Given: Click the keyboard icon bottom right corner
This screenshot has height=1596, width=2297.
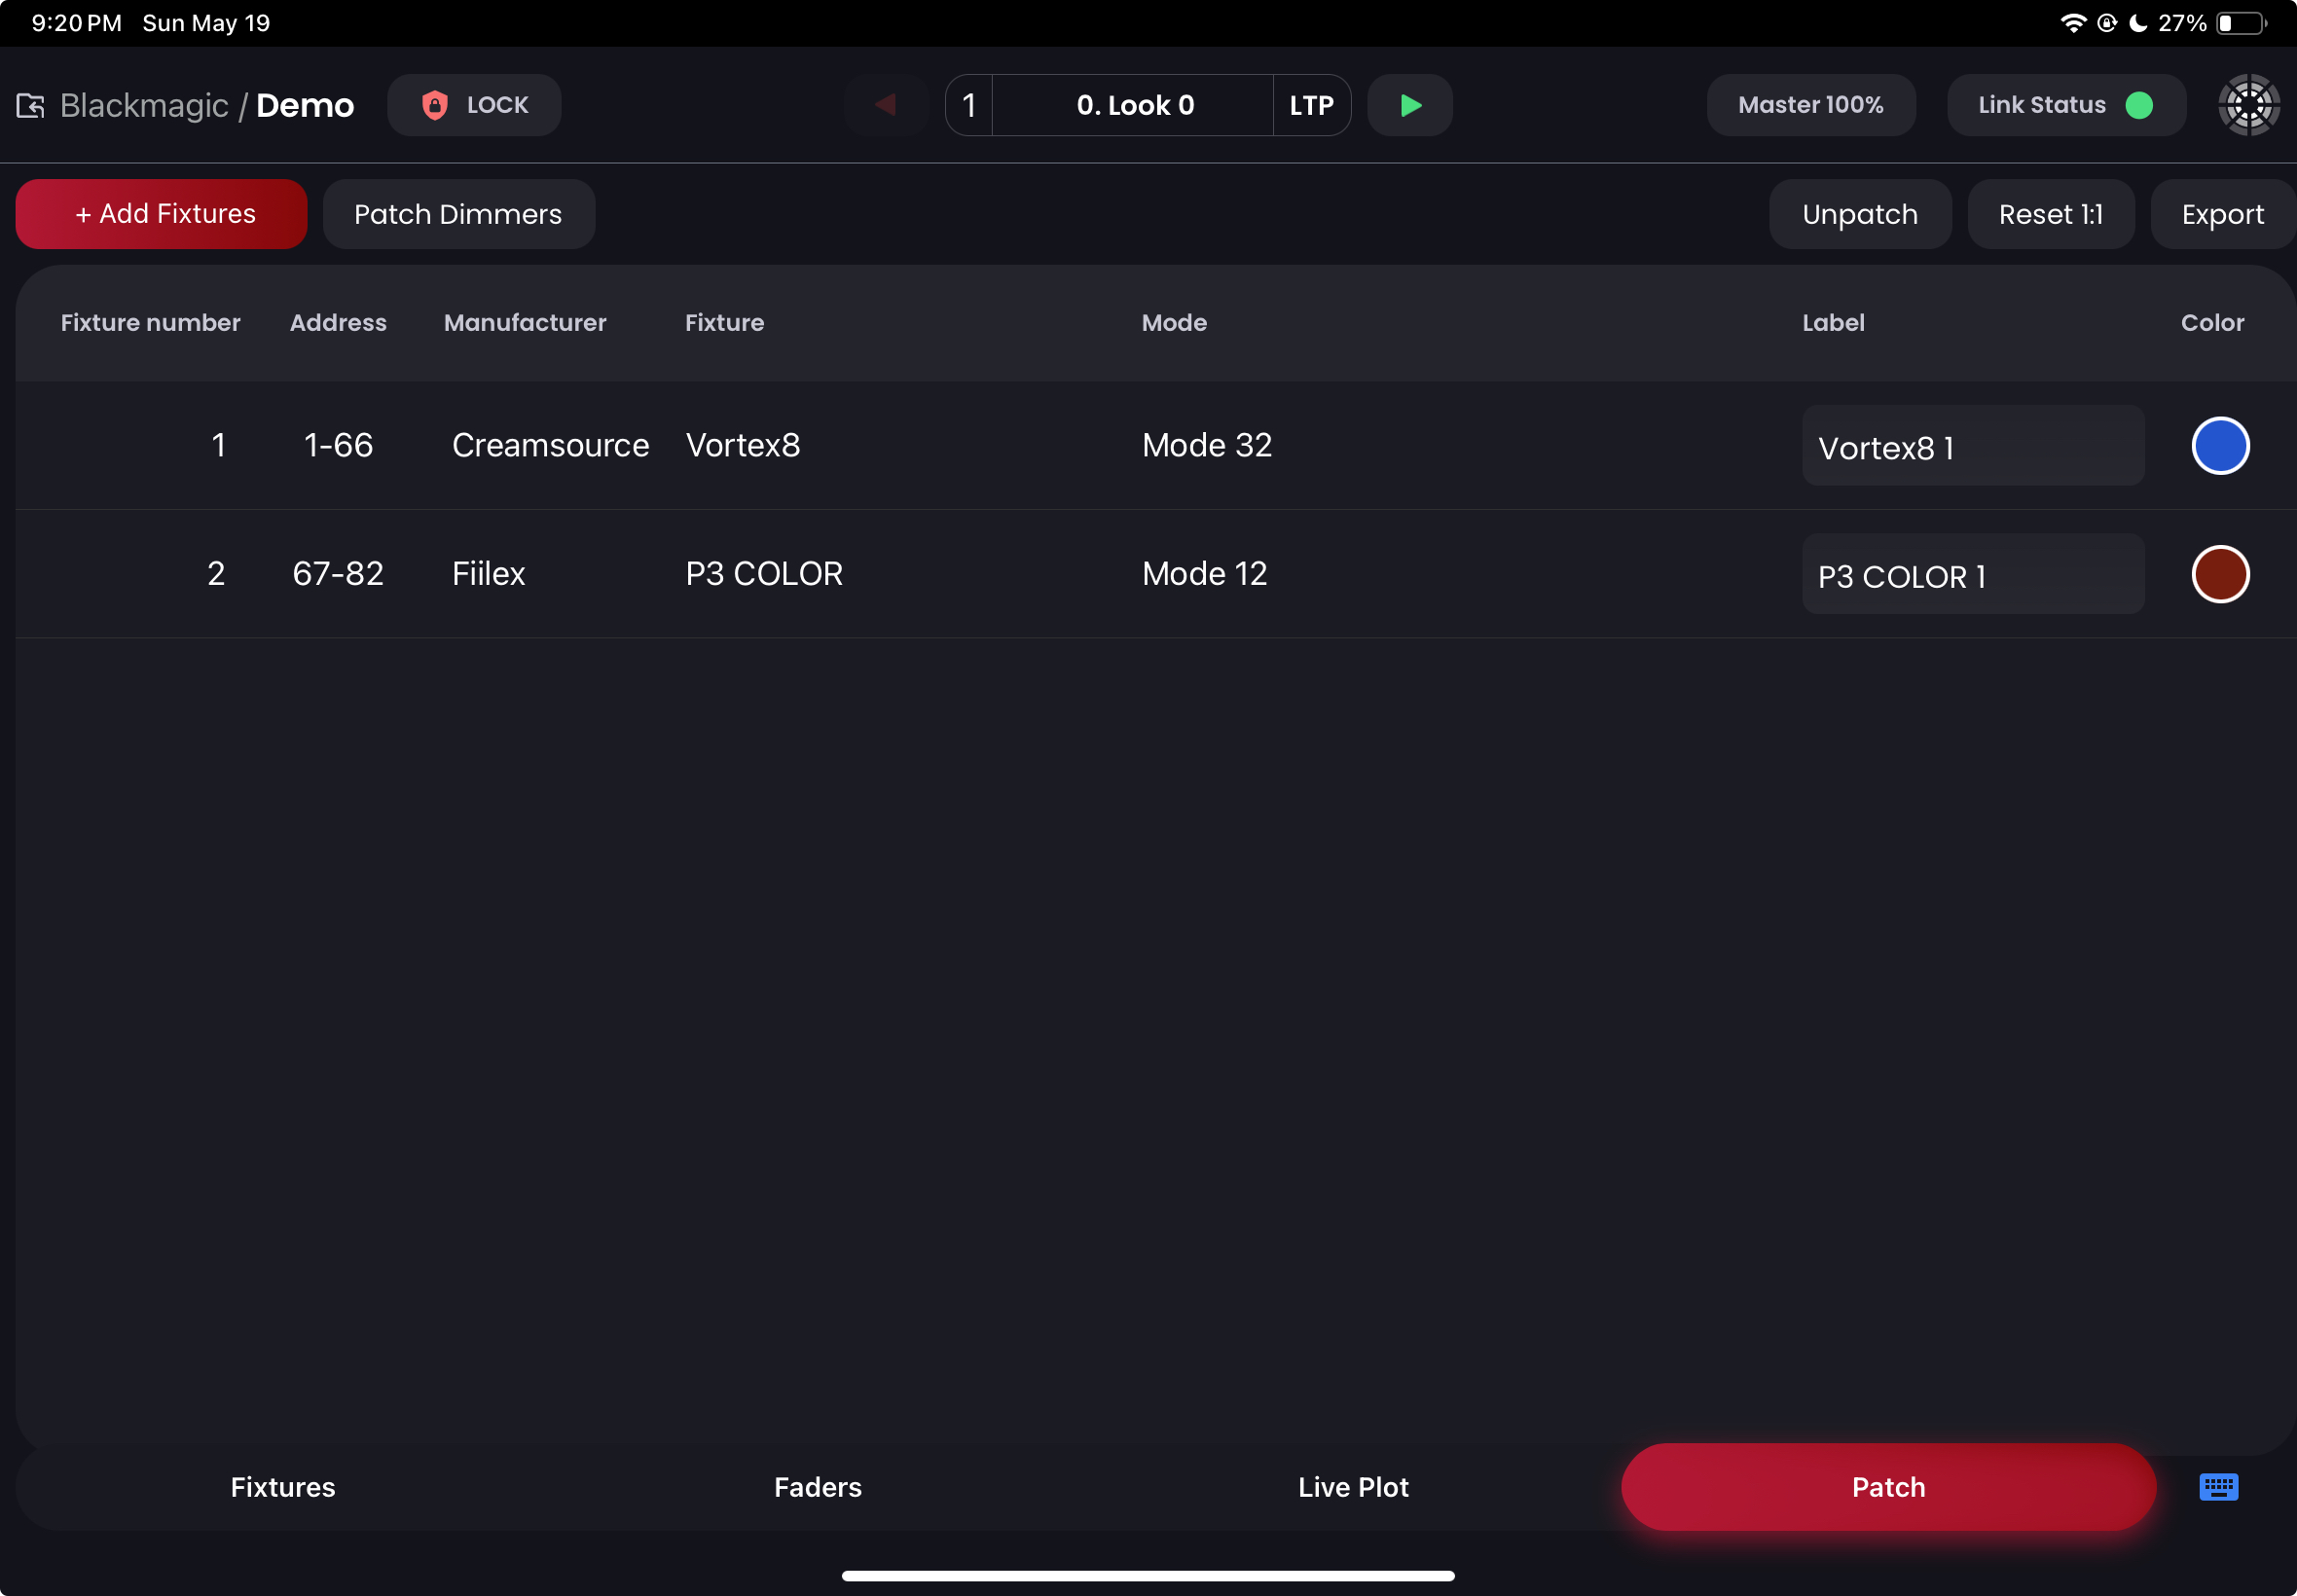Looking at the screenshot, I should tap(2218, 1486).
